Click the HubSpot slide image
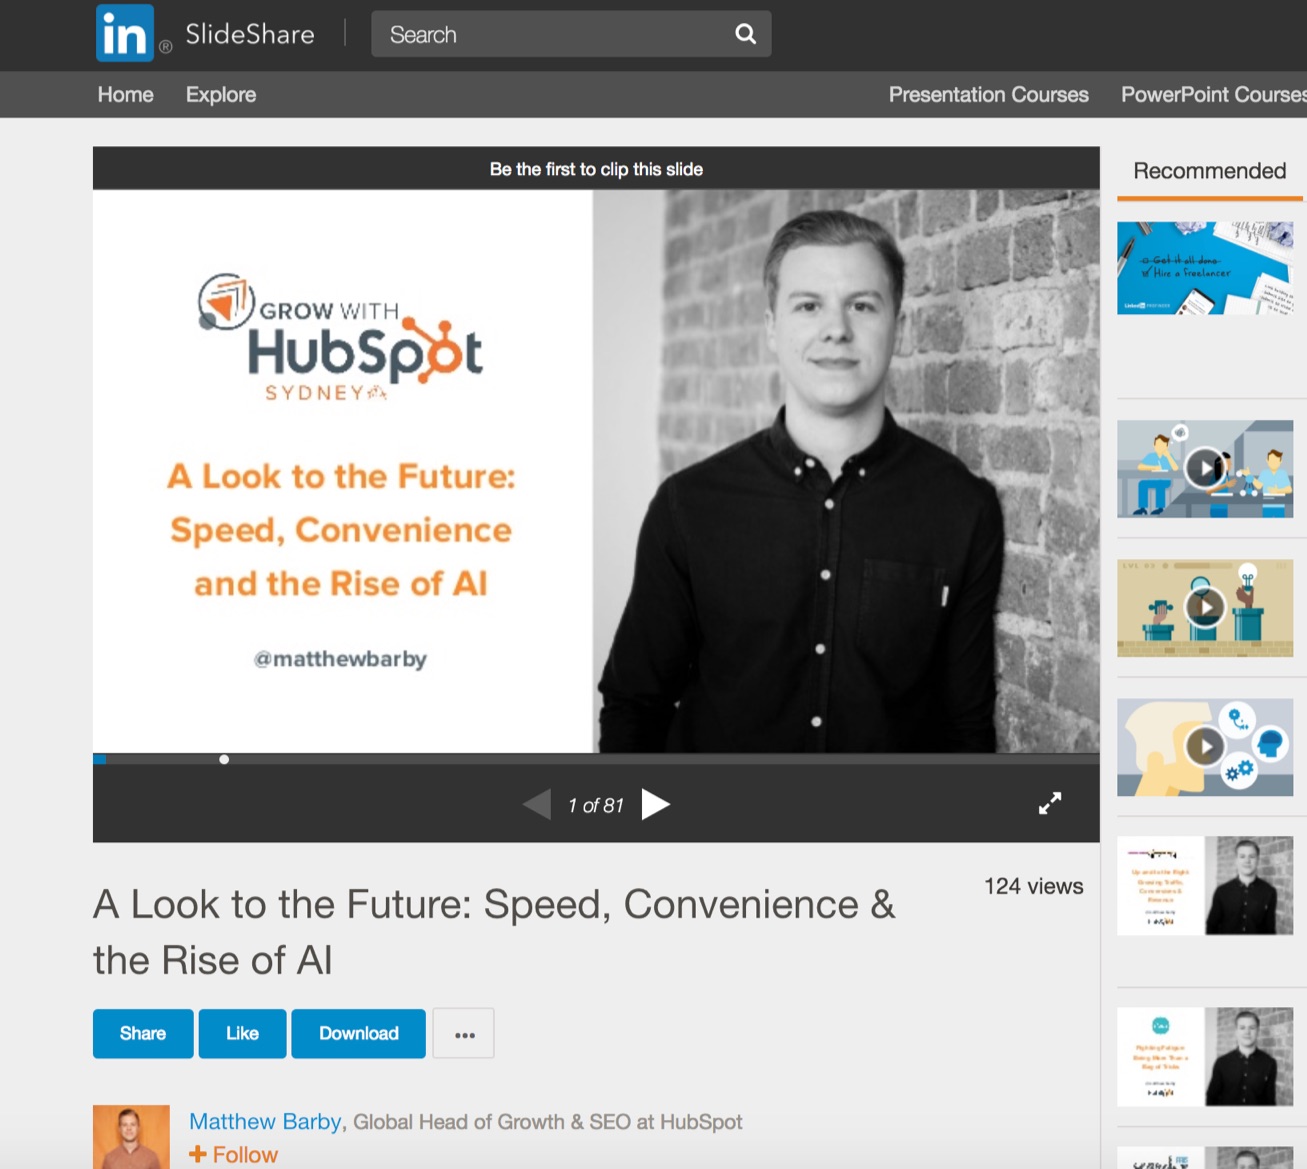Viewport: 1307px width, 1169px height. 596,471
